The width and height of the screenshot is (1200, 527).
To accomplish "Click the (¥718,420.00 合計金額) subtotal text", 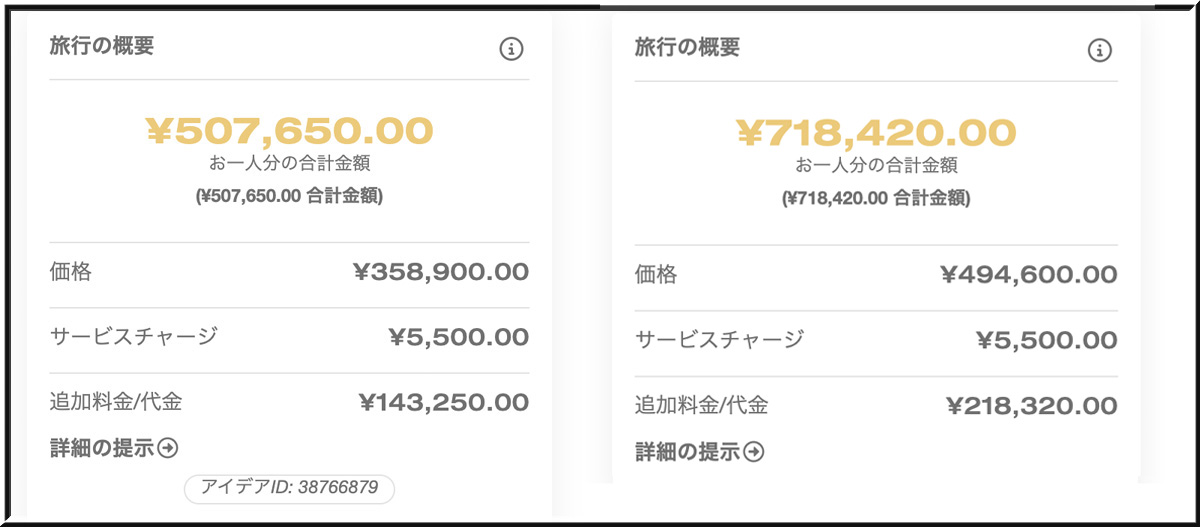I will point(876,199).
